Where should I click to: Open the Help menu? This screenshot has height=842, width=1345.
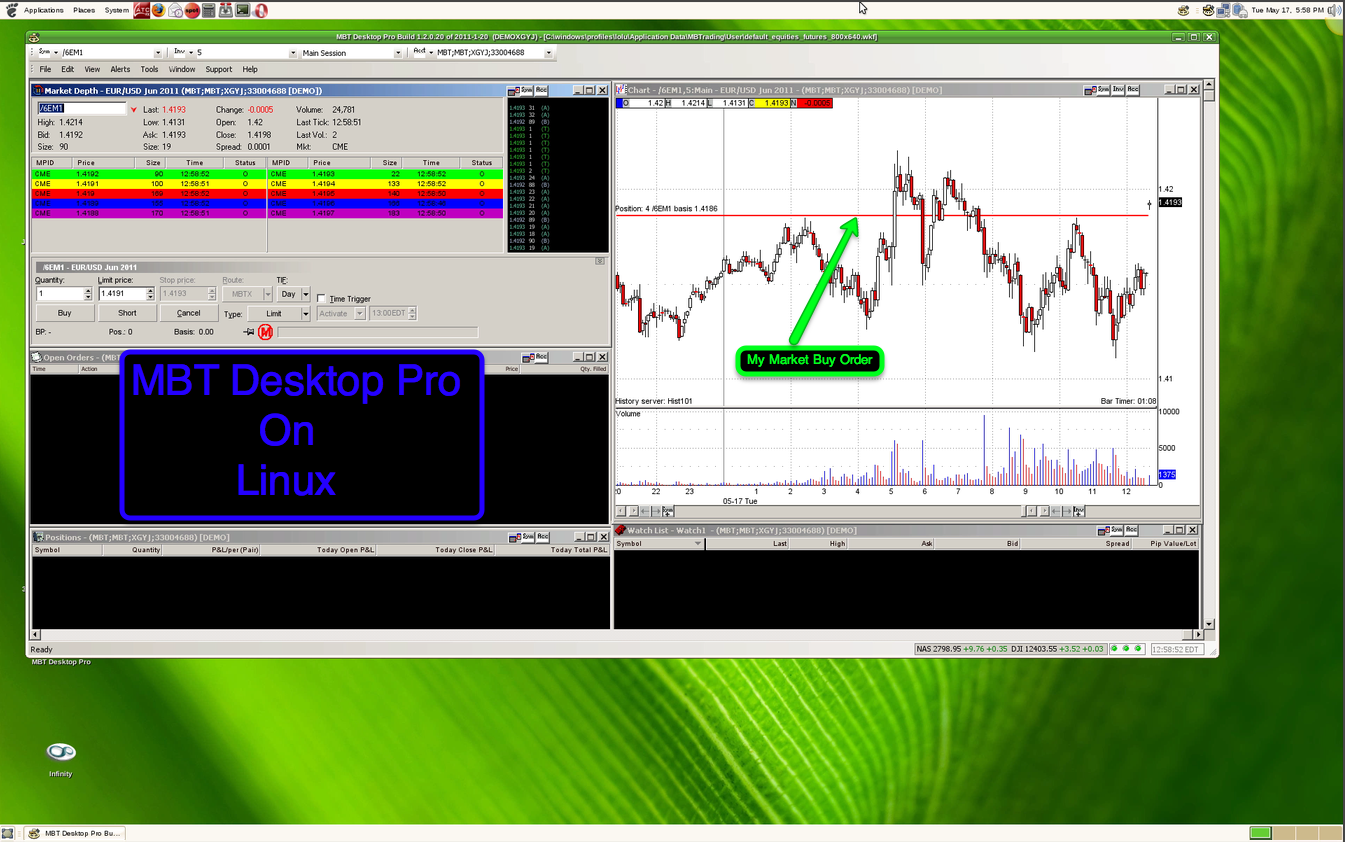[250, 70]
